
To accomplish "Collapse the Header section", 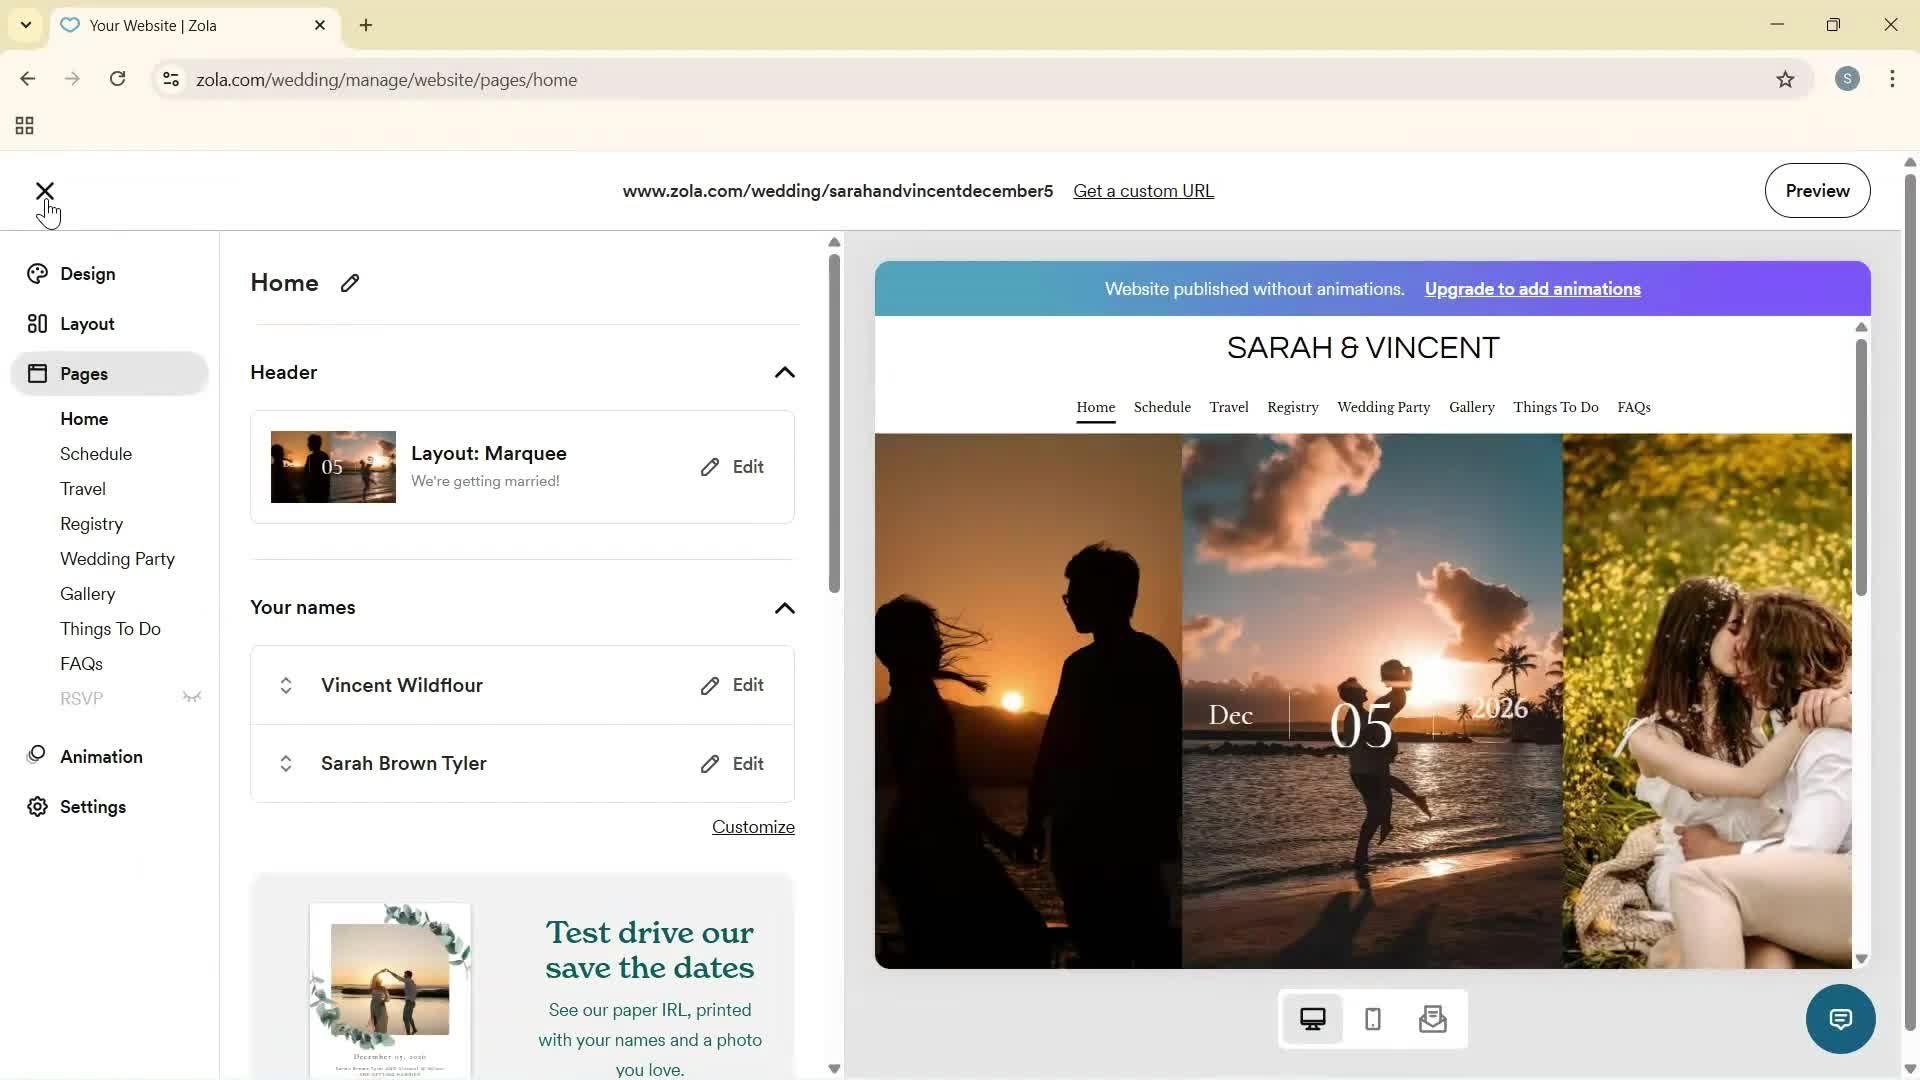I will [x=785, y=372].
